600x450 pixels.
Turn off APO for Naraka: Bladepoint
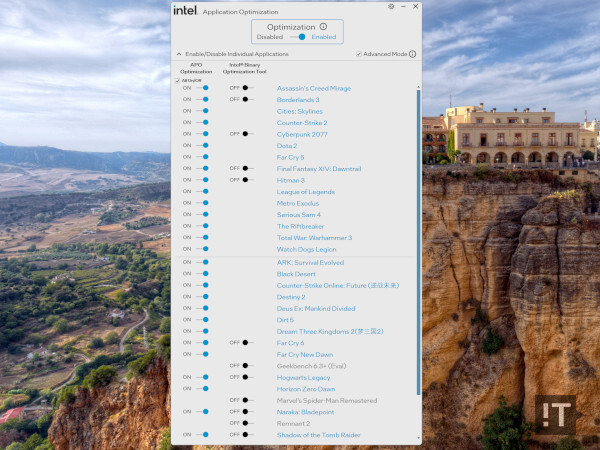pyautogui.click(x=202, y=411)
